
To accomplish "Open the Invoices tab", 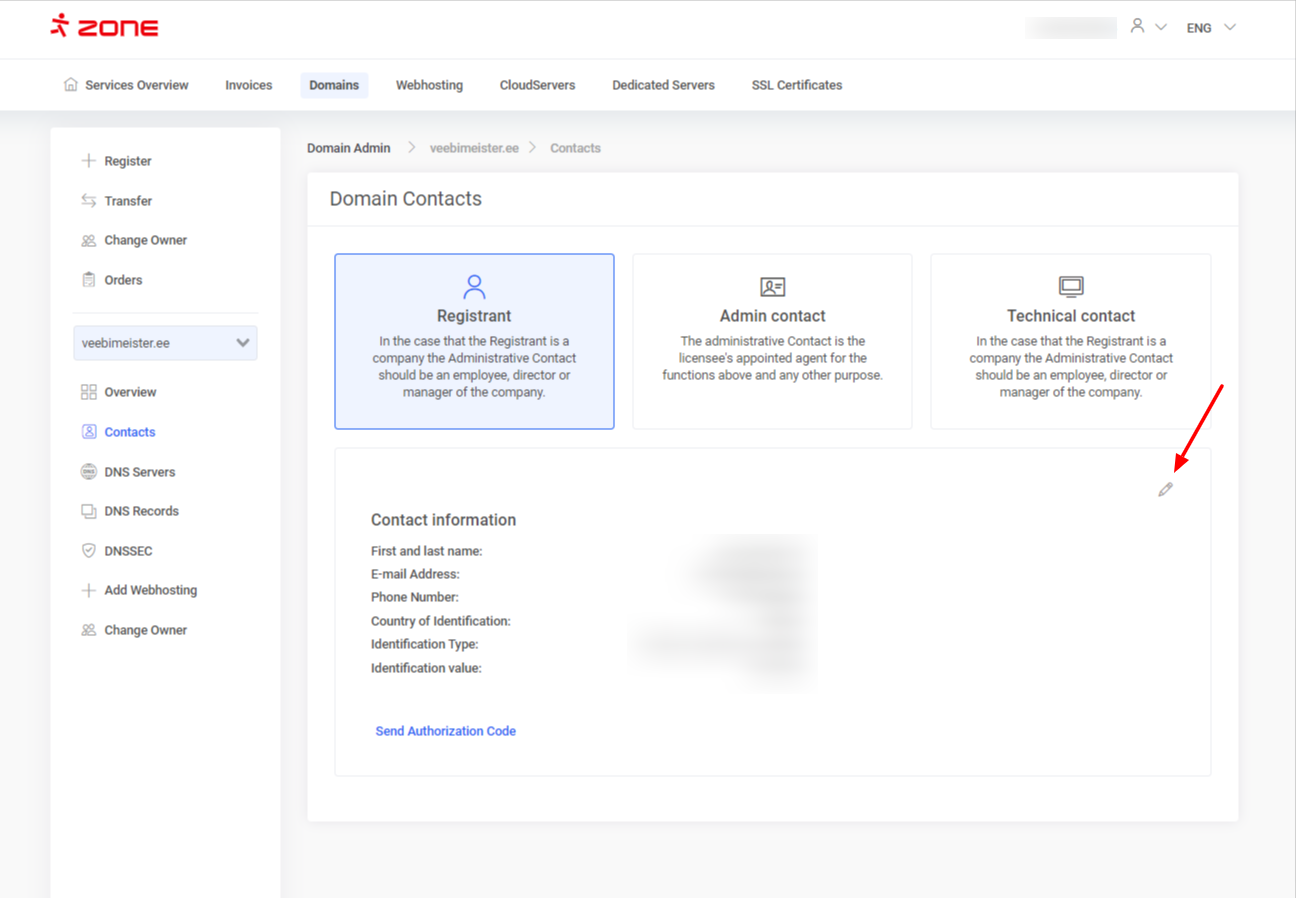I will 248,85.
